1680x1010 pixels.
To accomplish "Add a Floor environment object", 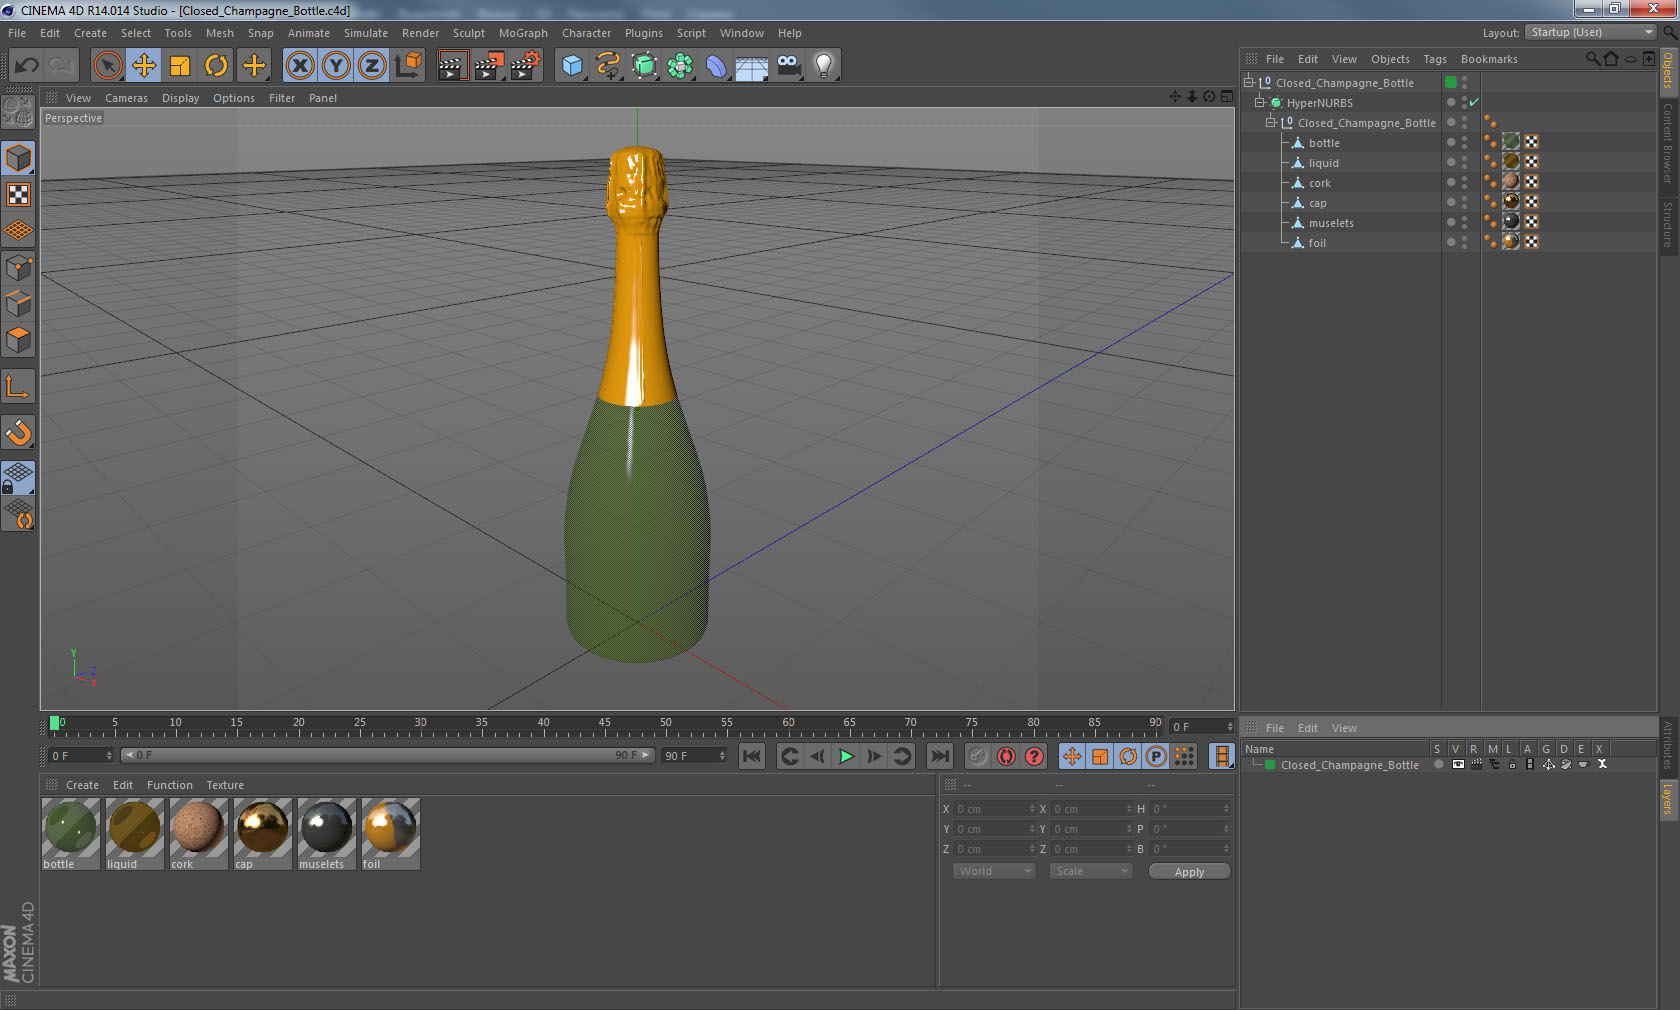I will pos(752,66).
